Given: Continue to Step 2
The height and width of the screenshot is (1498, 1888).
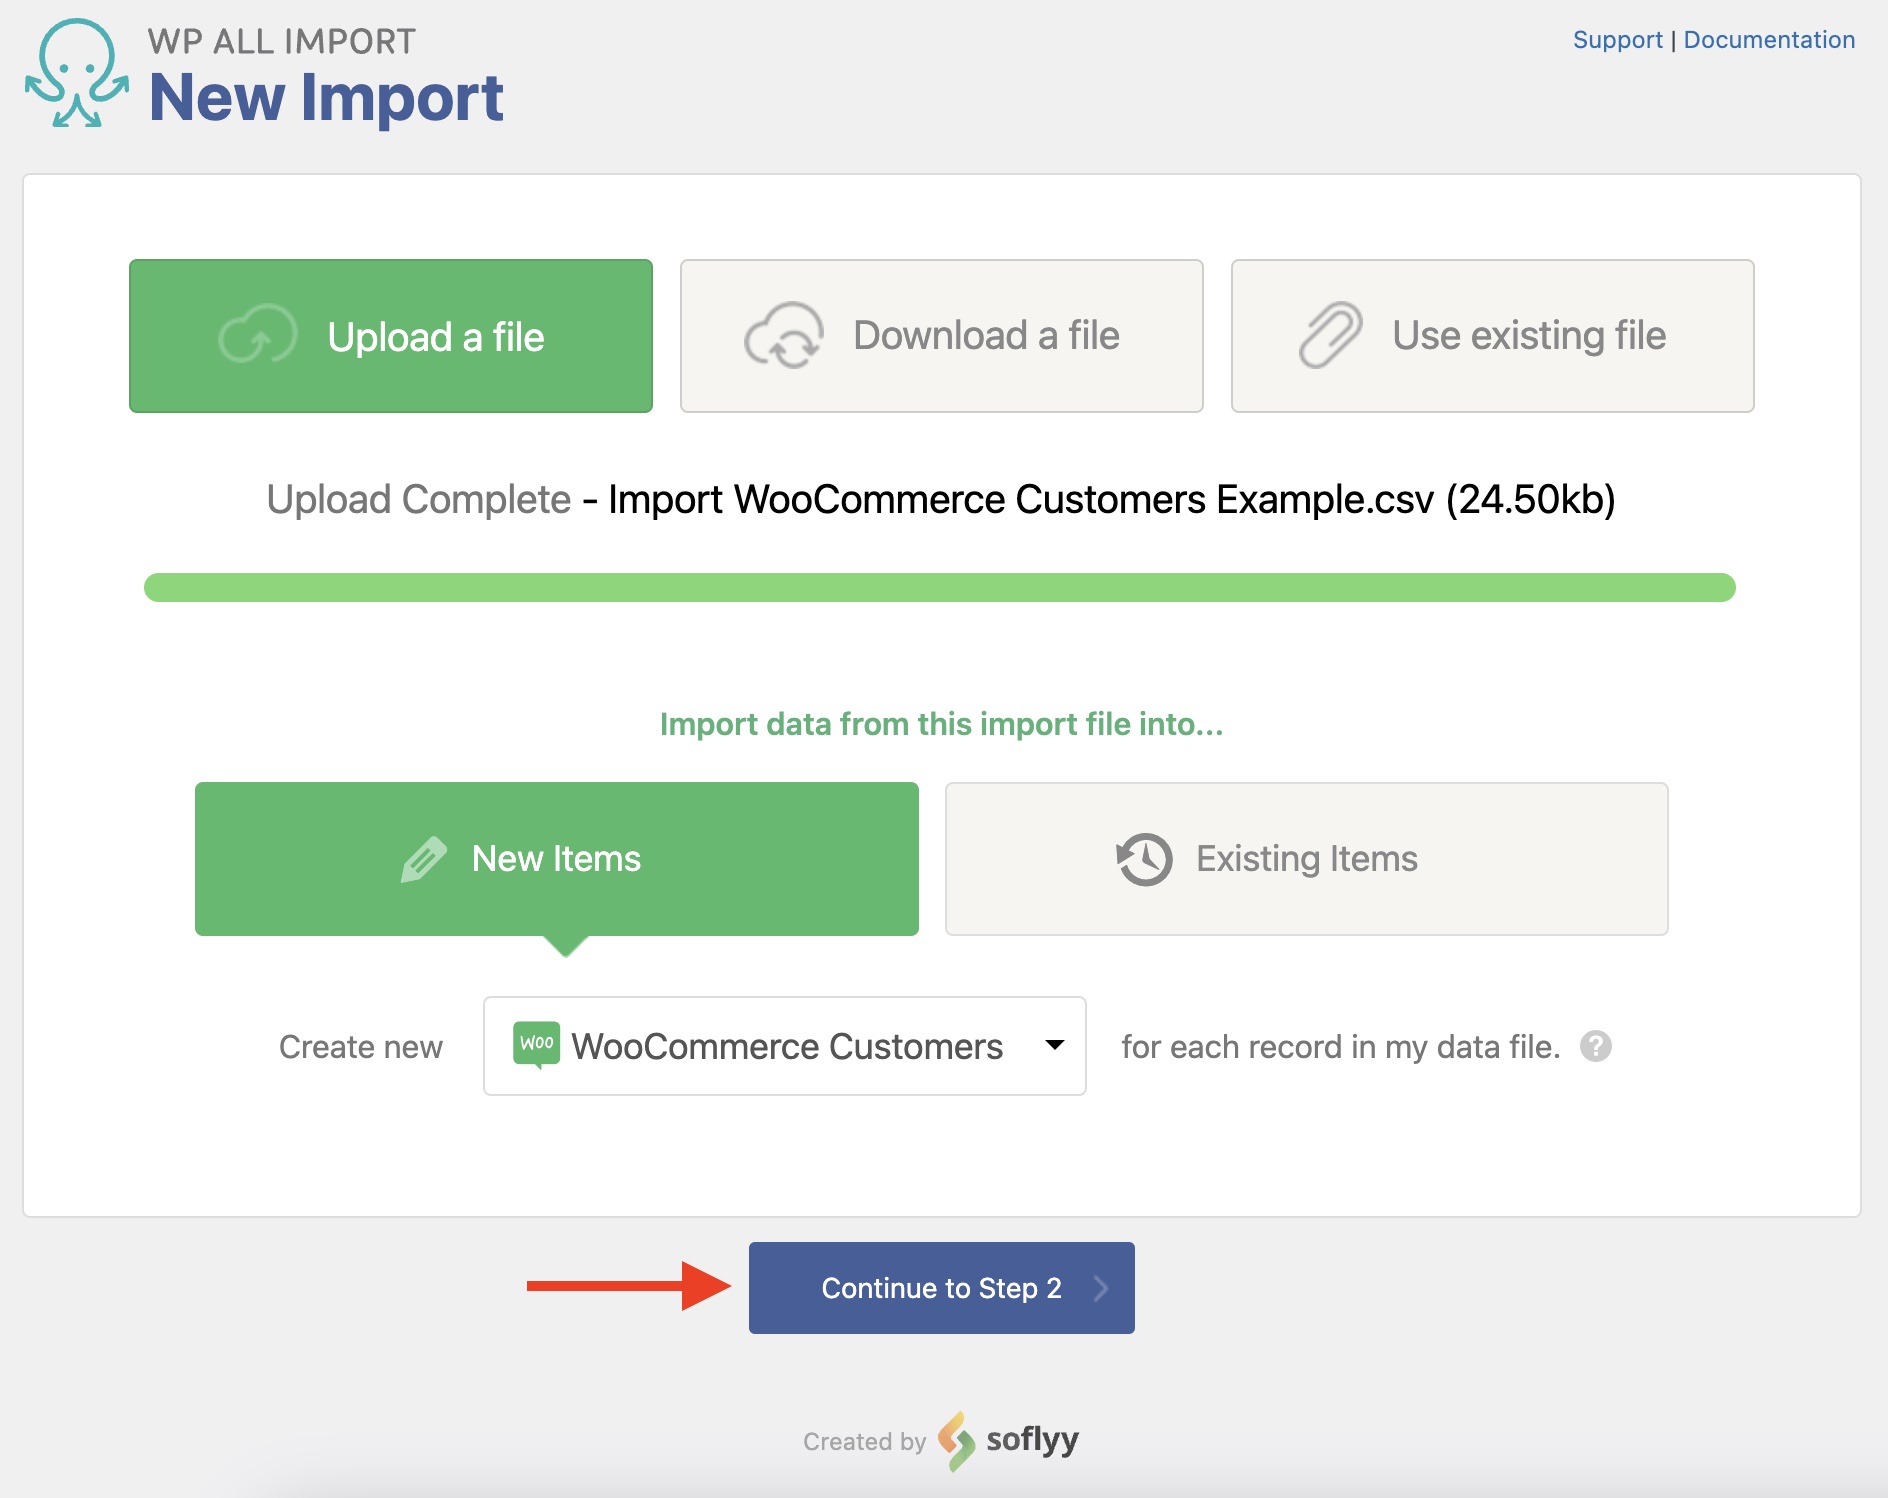Looking at the screenshot, I should (x=942, y=1288).
